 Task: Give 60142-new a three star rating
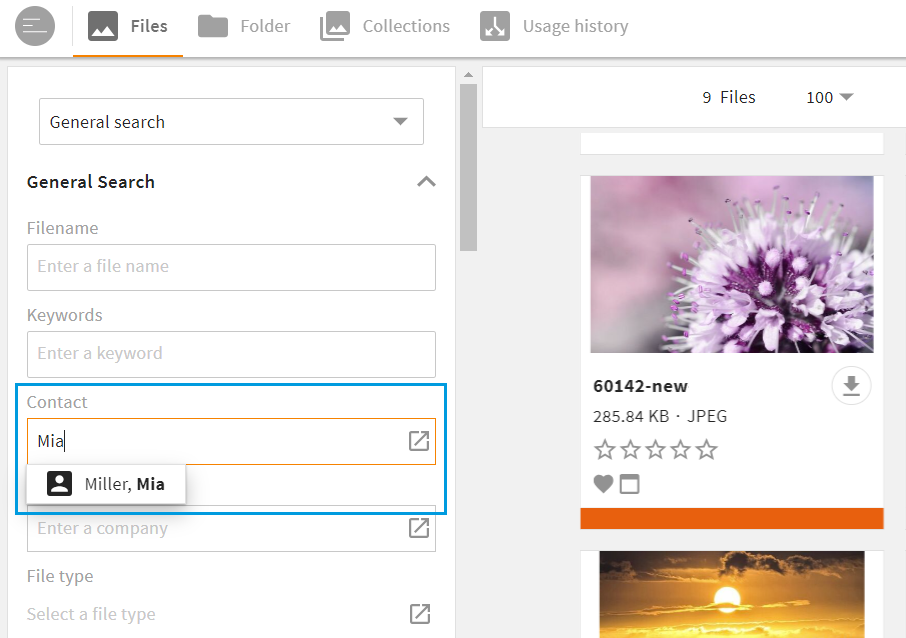click(655, 450)
